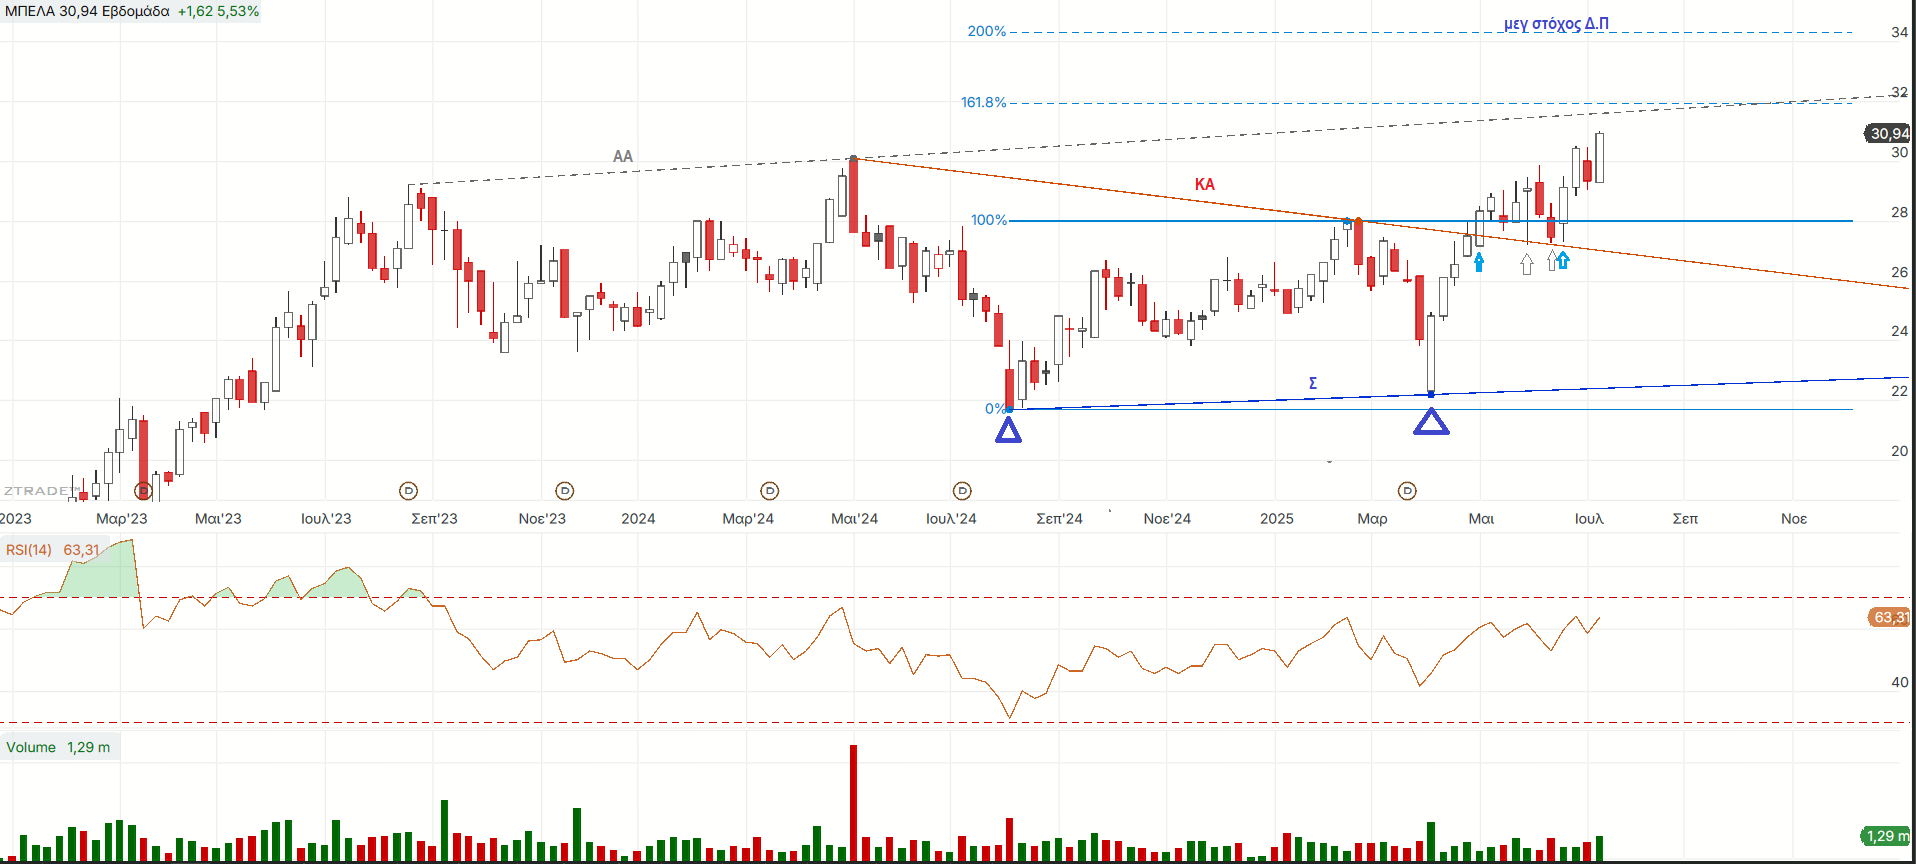The width and height of the screenshot is (1916, 864).
Task: Click the dividend D marker near Μαρ'23
Action: click(x=143, y=491)
